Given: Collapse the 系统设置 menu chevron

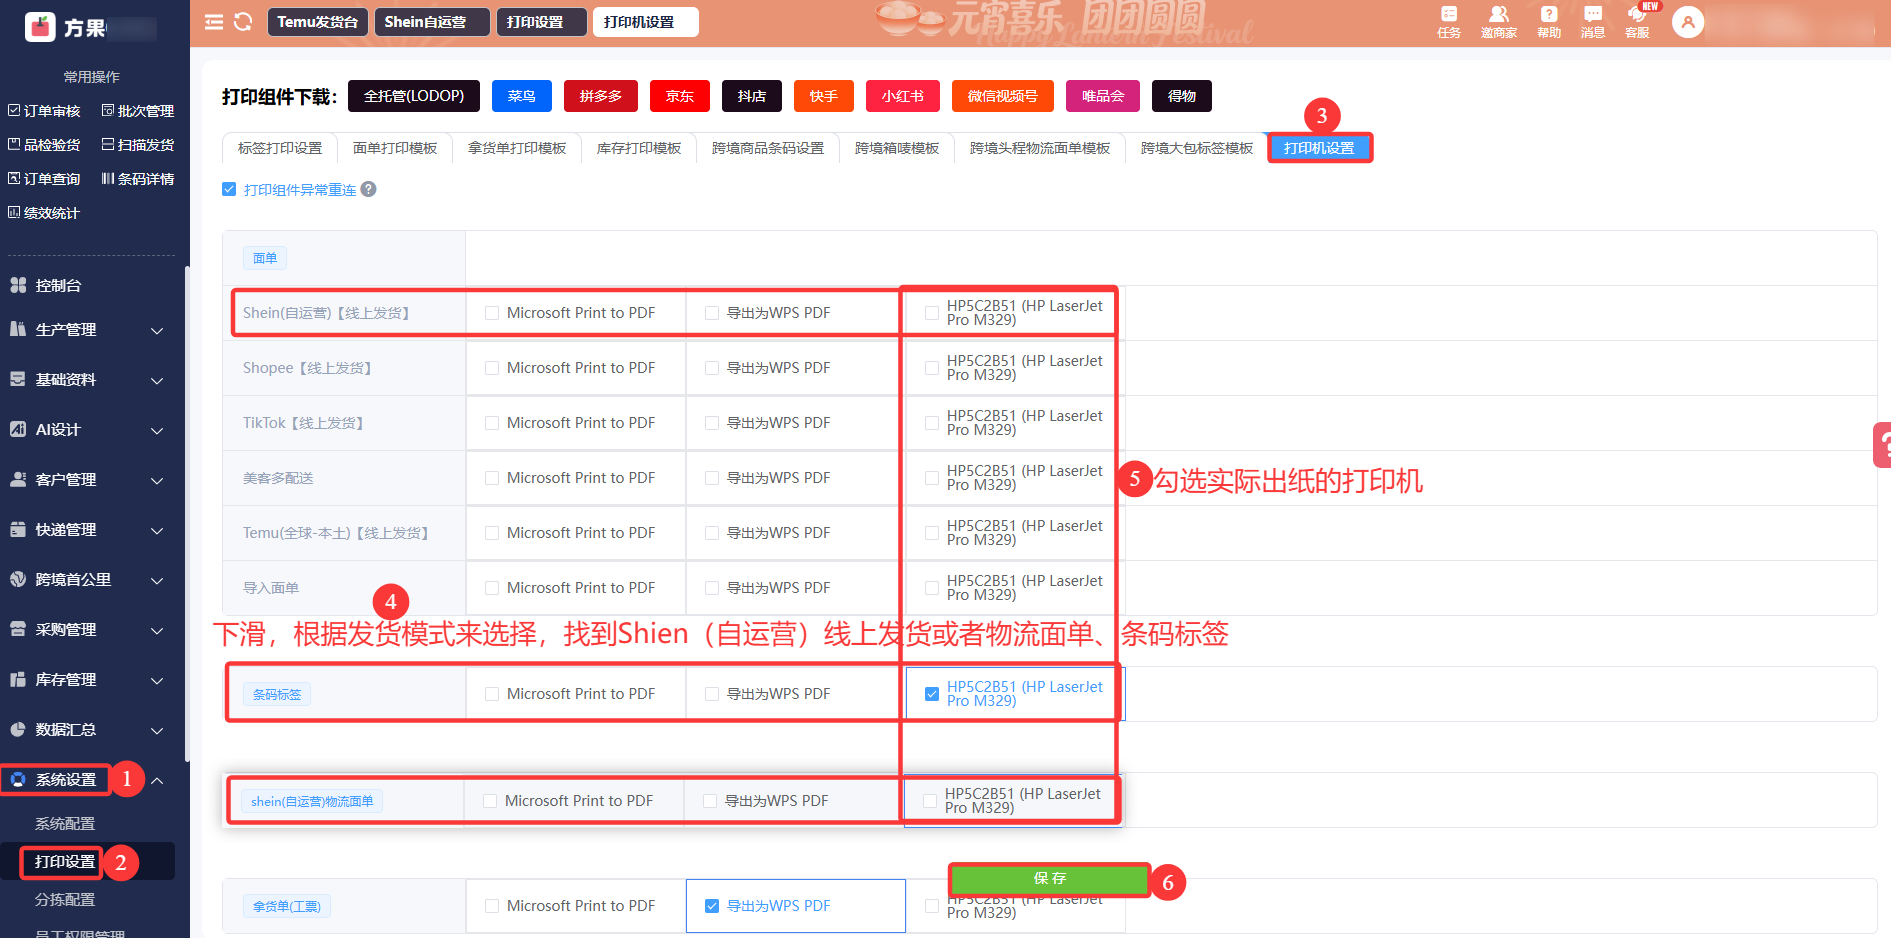Looking at the screenshot, I should click(157, 780).
